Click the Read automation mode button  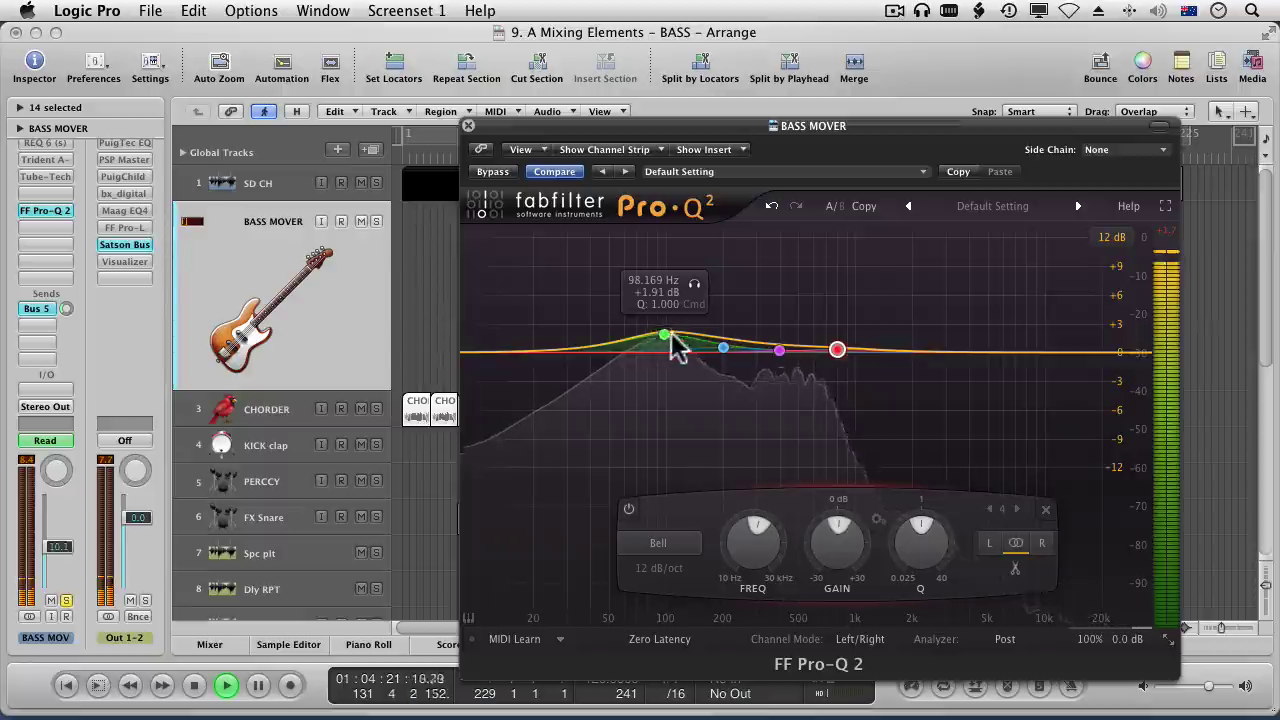[45, 441]
